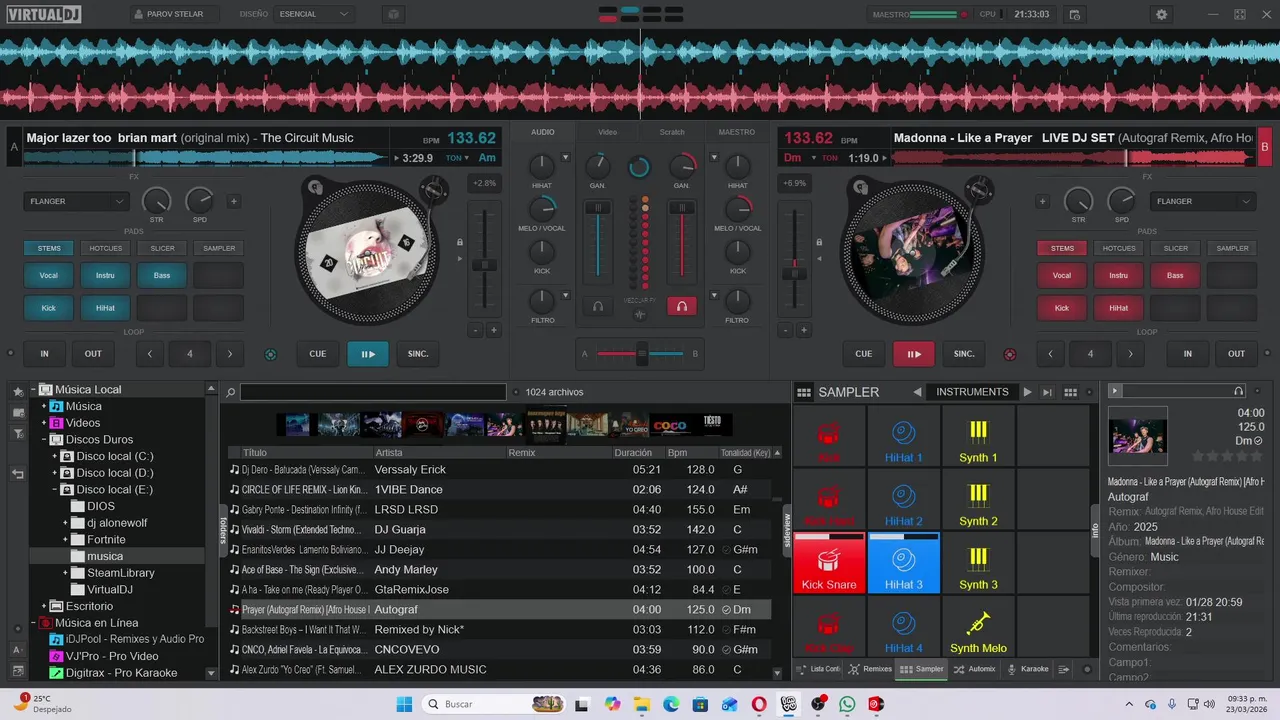Click the loop OUT button on deck B
This screenshot has width=1280, height=720.
pyautogui.click(x=1237, y=354)
